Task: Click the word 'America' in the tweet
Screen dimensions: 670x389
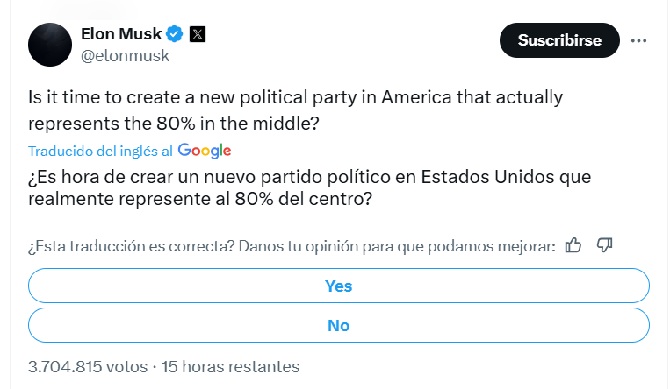Action: [416, 97]
